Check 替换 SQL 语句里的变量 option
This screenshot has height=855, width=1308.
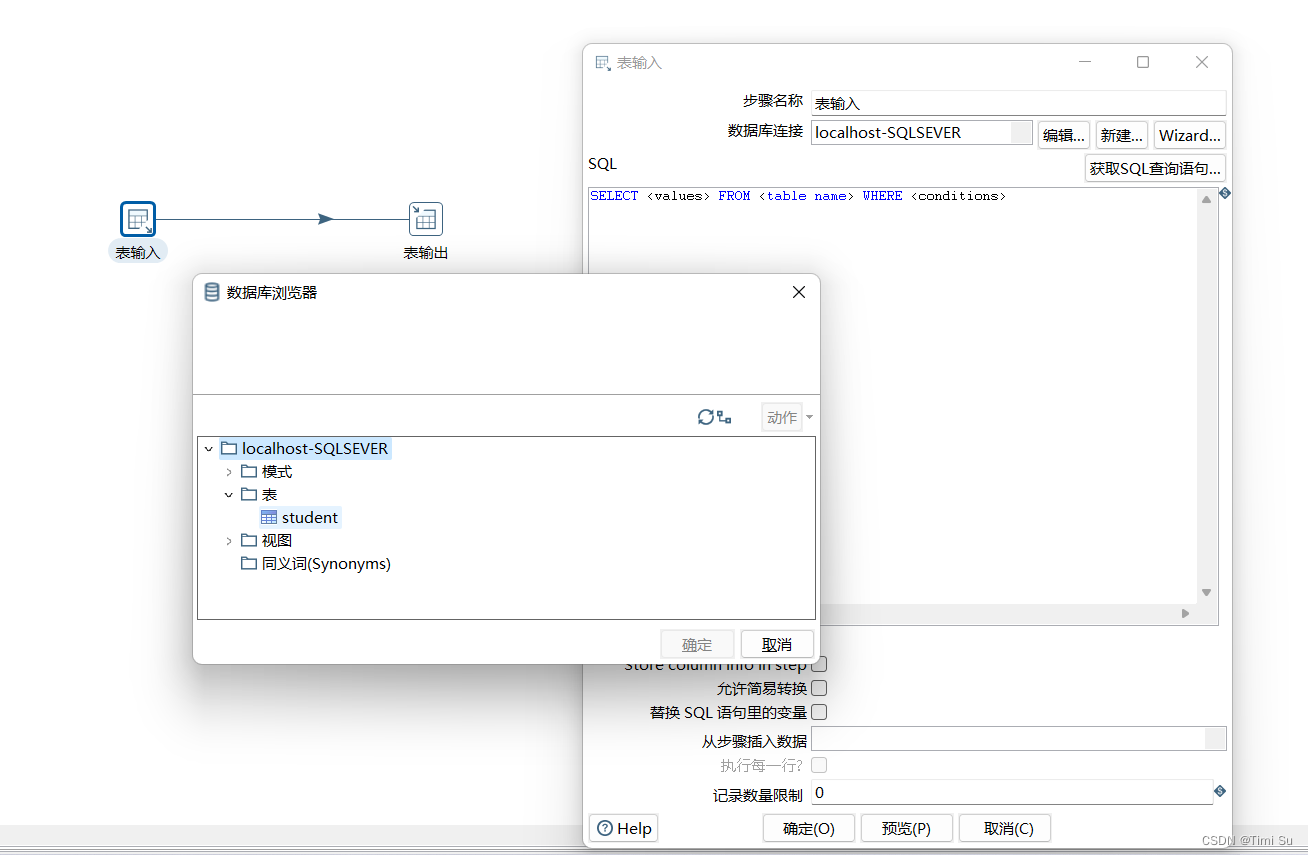click(818, 712)
